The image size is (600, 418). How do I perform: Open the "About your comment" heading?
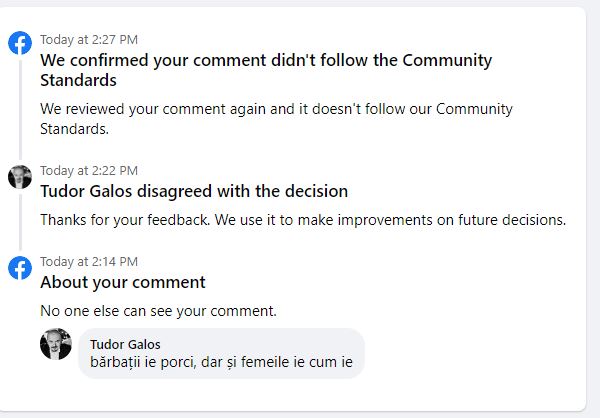[123, 282]
